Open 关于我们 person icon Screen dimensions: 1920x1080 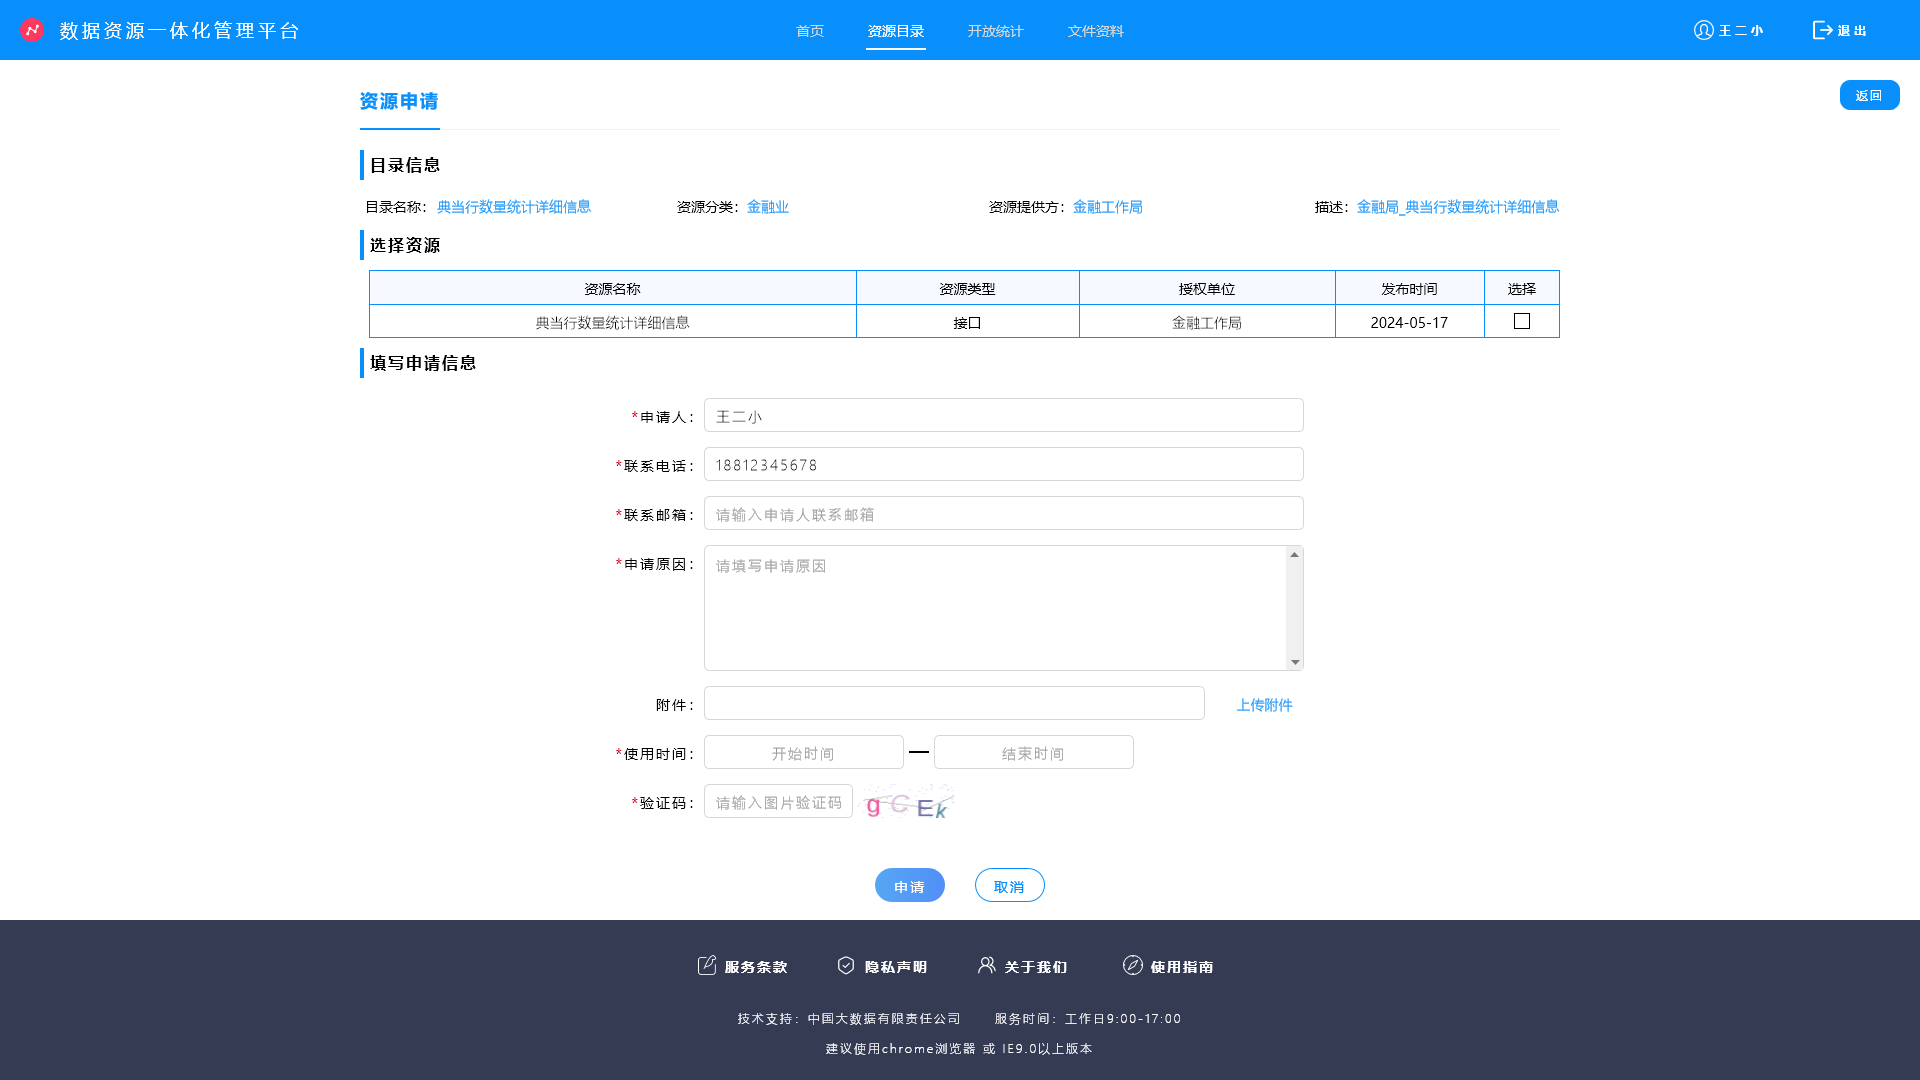click(986, 965)
